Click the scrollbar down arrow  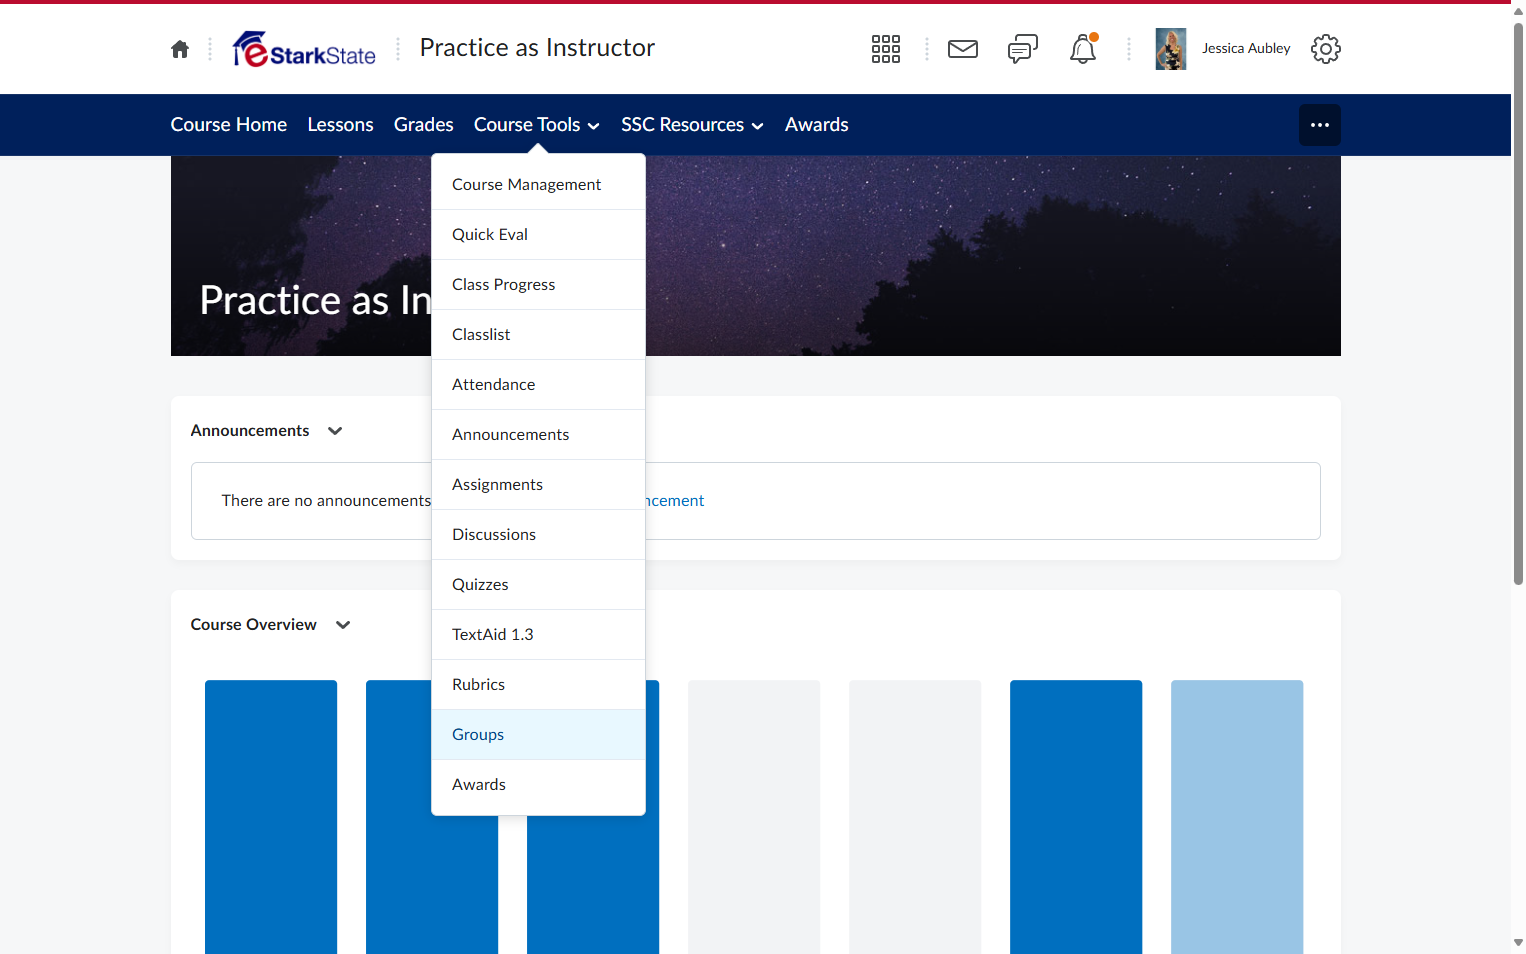(1518, 943)
